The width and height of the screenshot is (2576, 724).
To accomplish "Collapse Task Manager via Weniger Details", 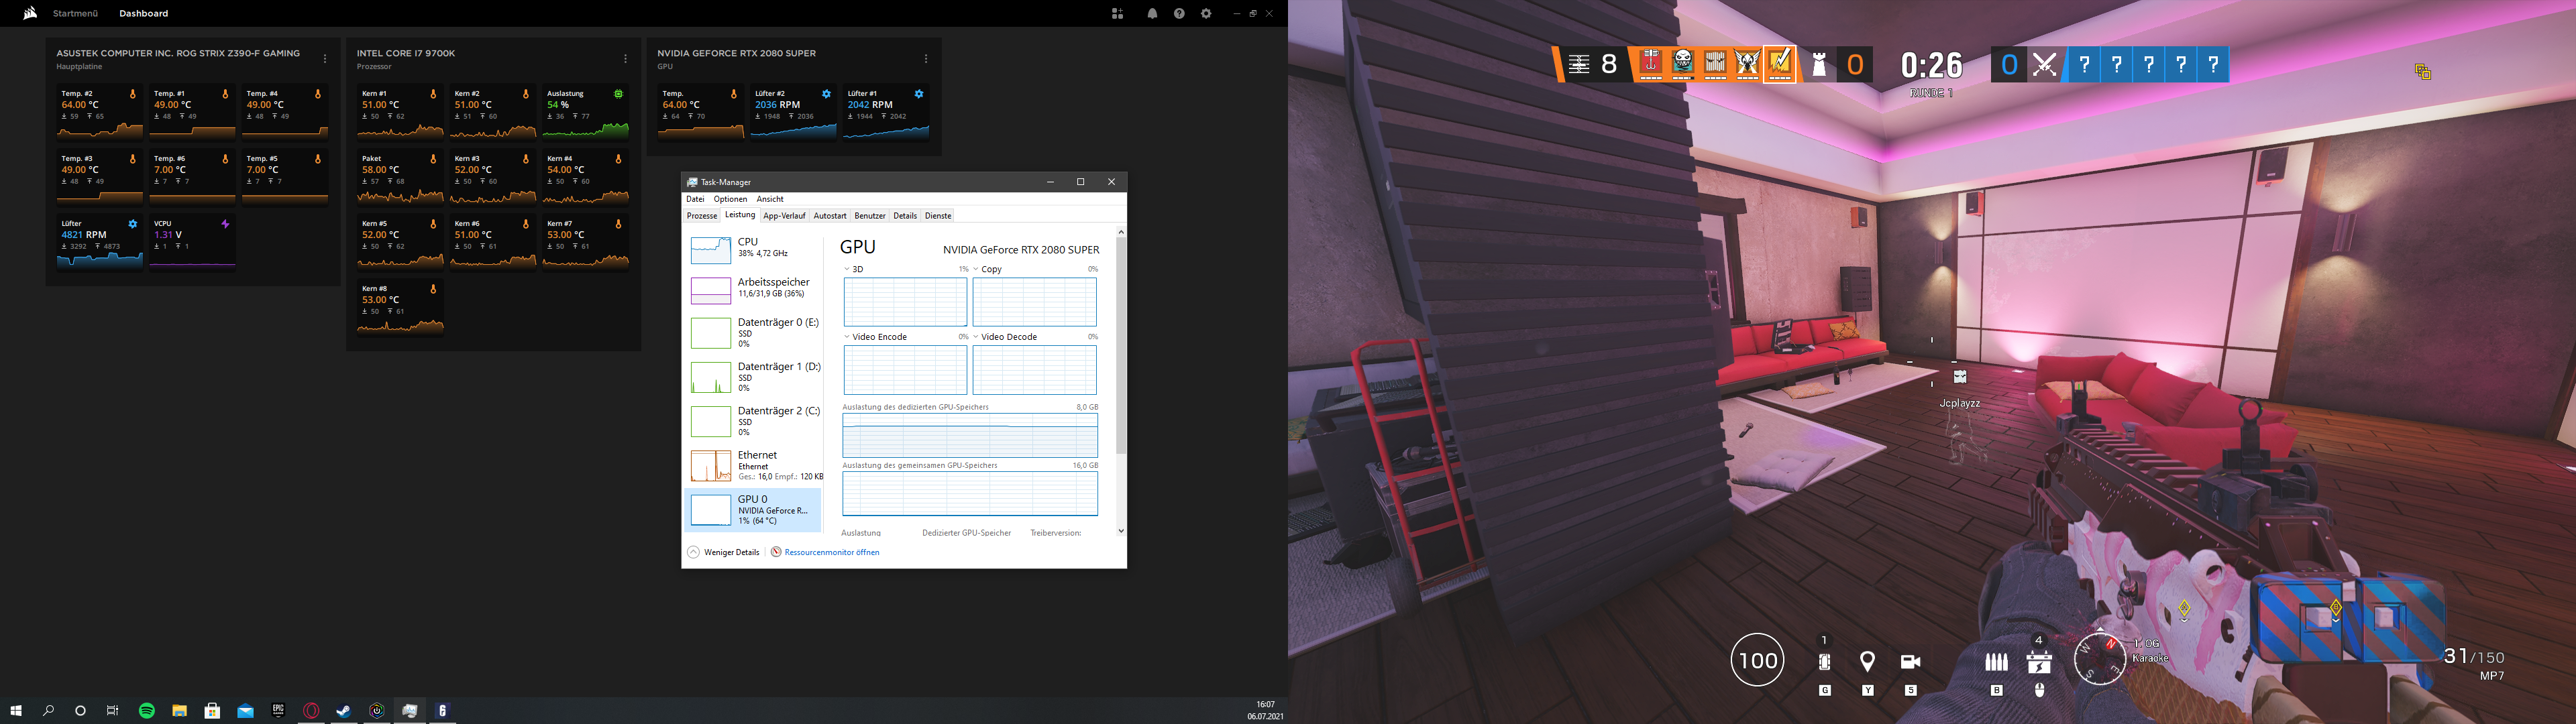I will (724, 552).
